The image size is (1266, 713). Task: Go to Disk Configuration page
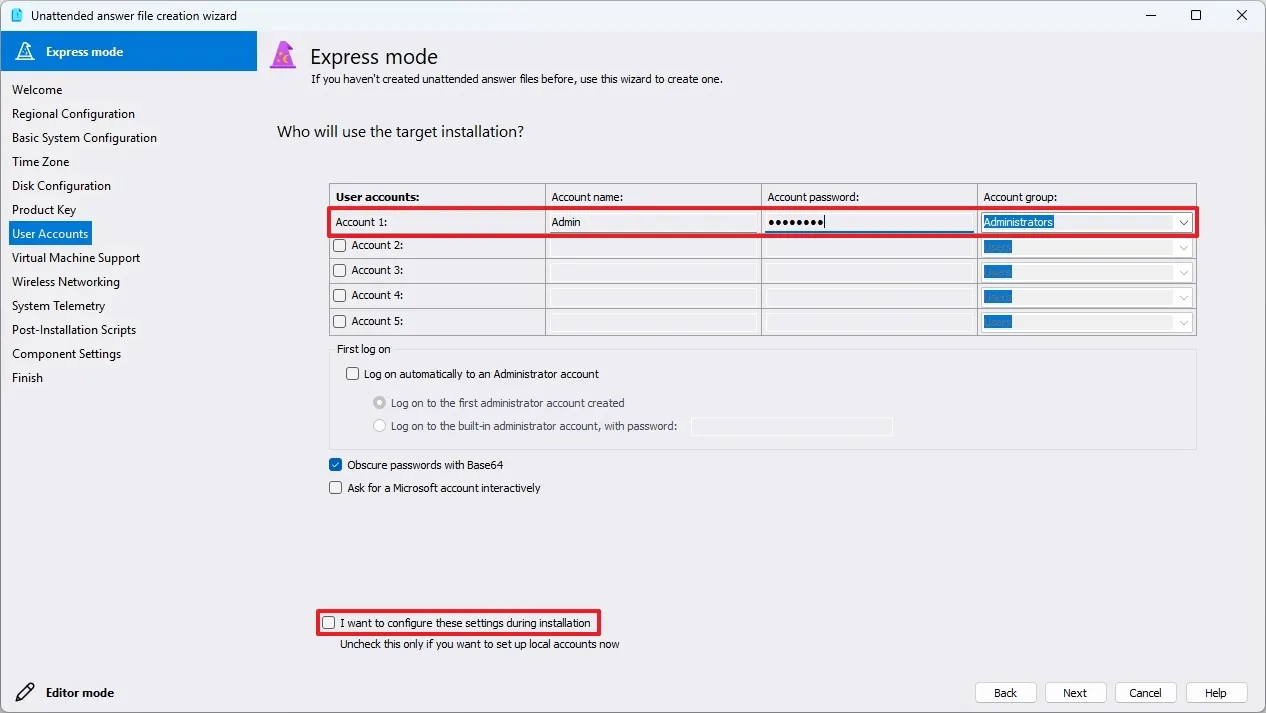61,186
